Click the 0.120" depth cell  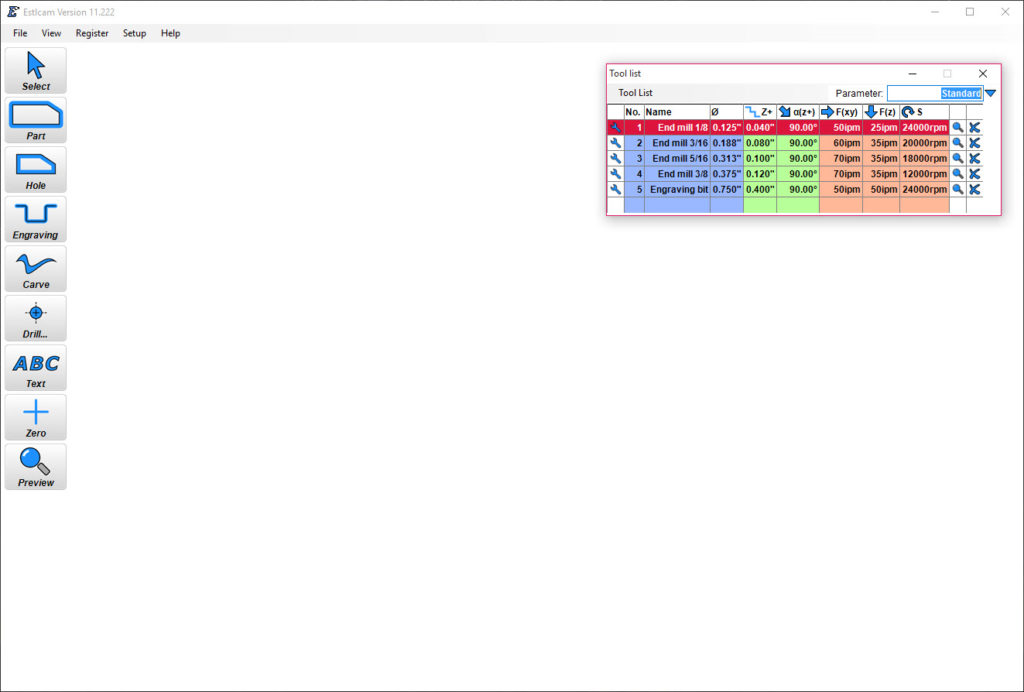(x=760, y=174)
